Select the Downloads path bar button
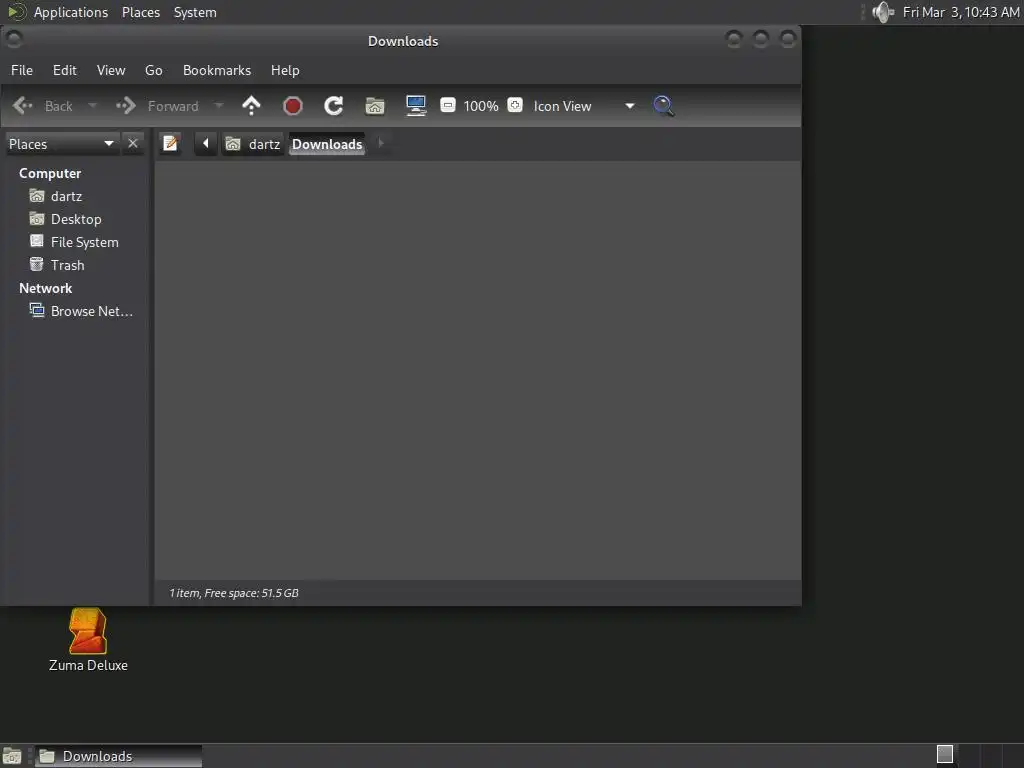 pos(327,144)
